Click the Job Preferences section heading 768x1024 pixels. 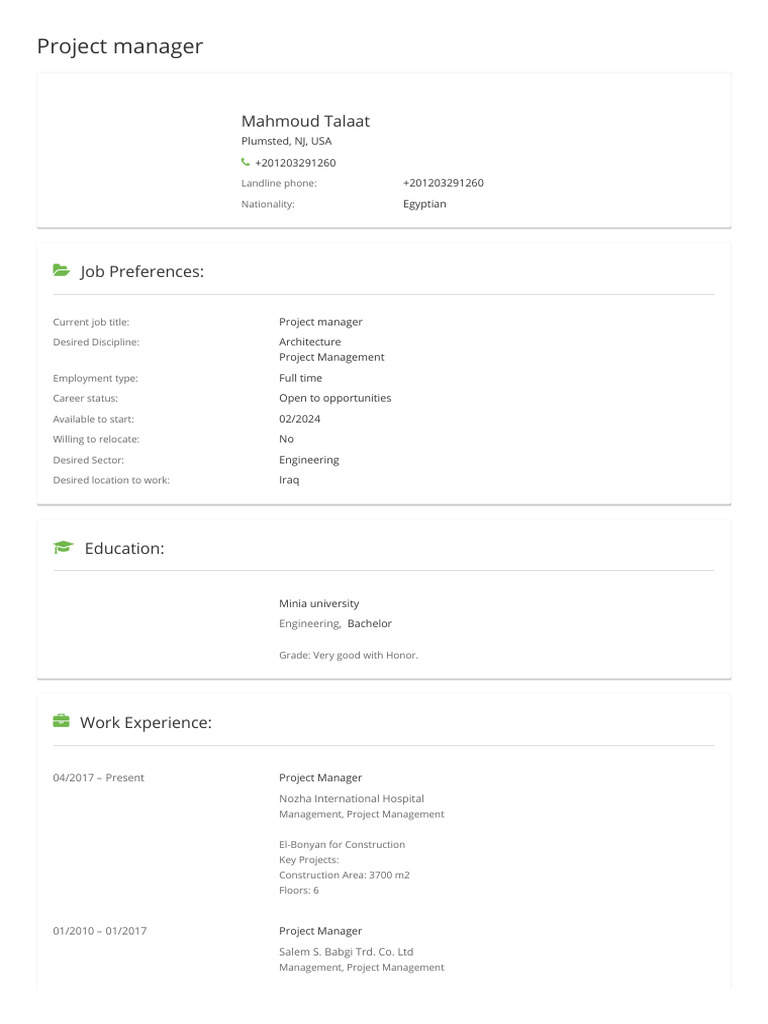(x=142, y=271)
